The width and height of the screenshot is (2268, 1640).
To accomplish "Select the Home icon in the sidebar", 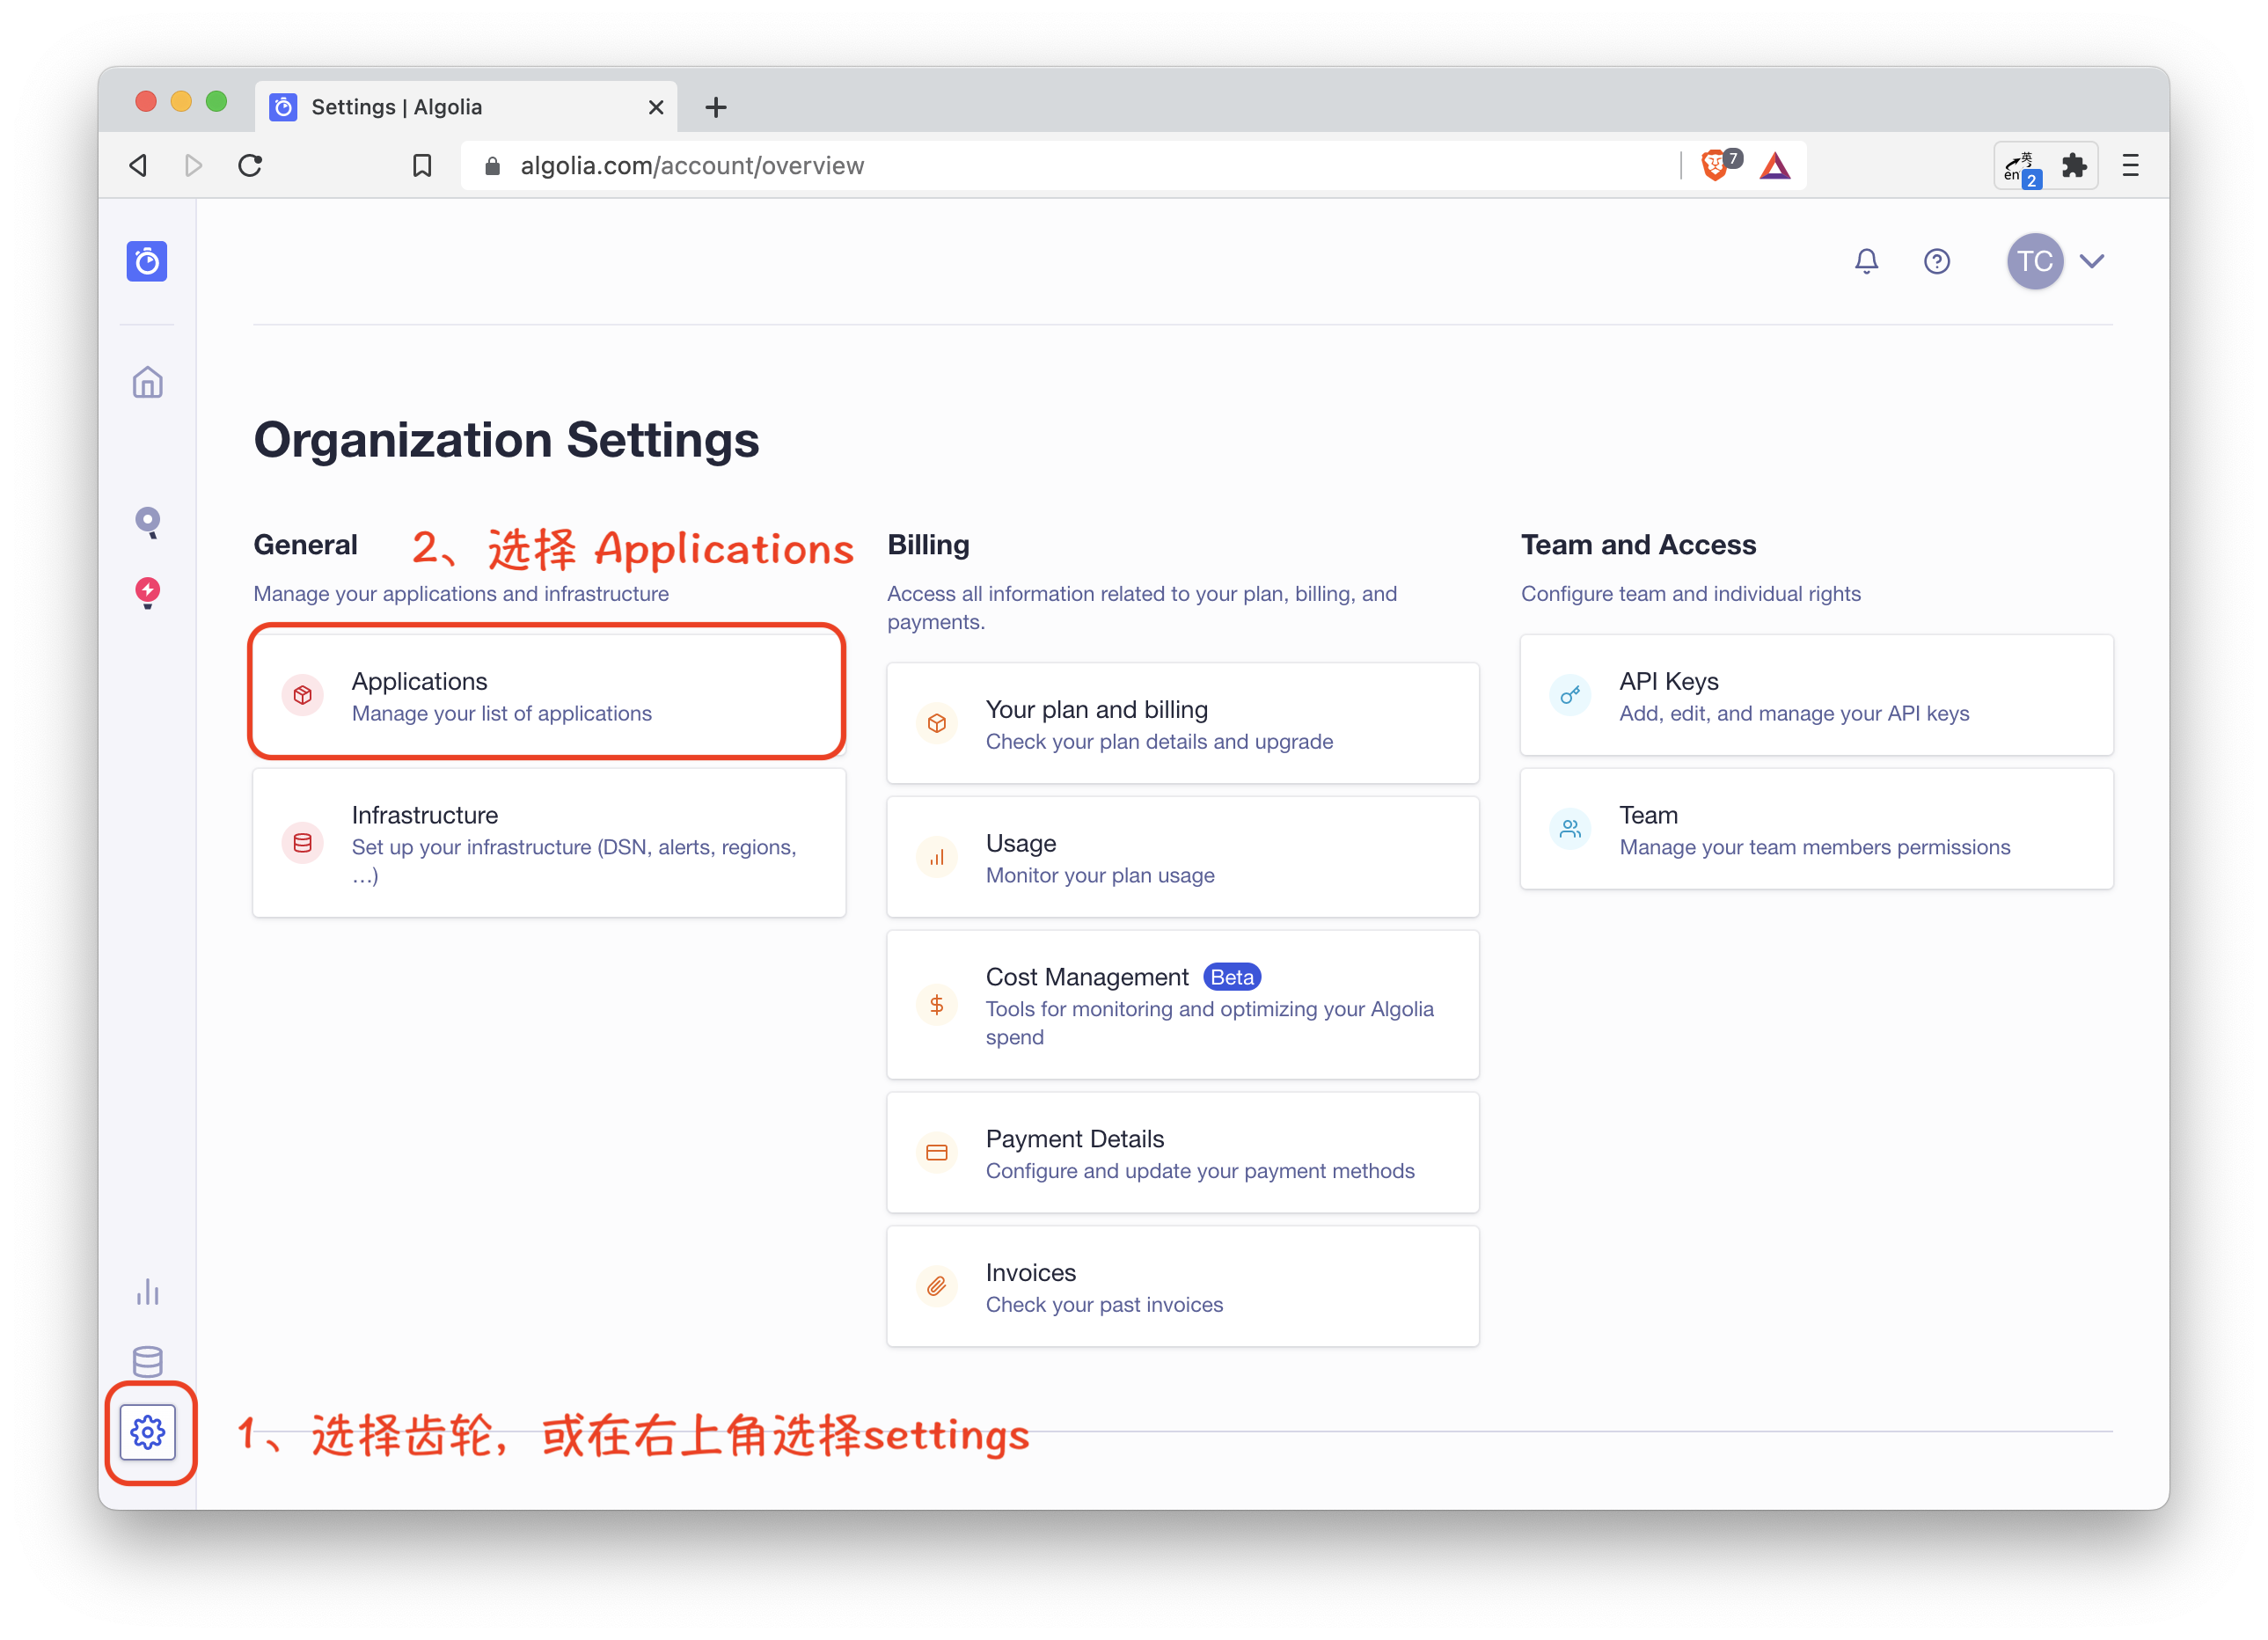I will 147,382.
